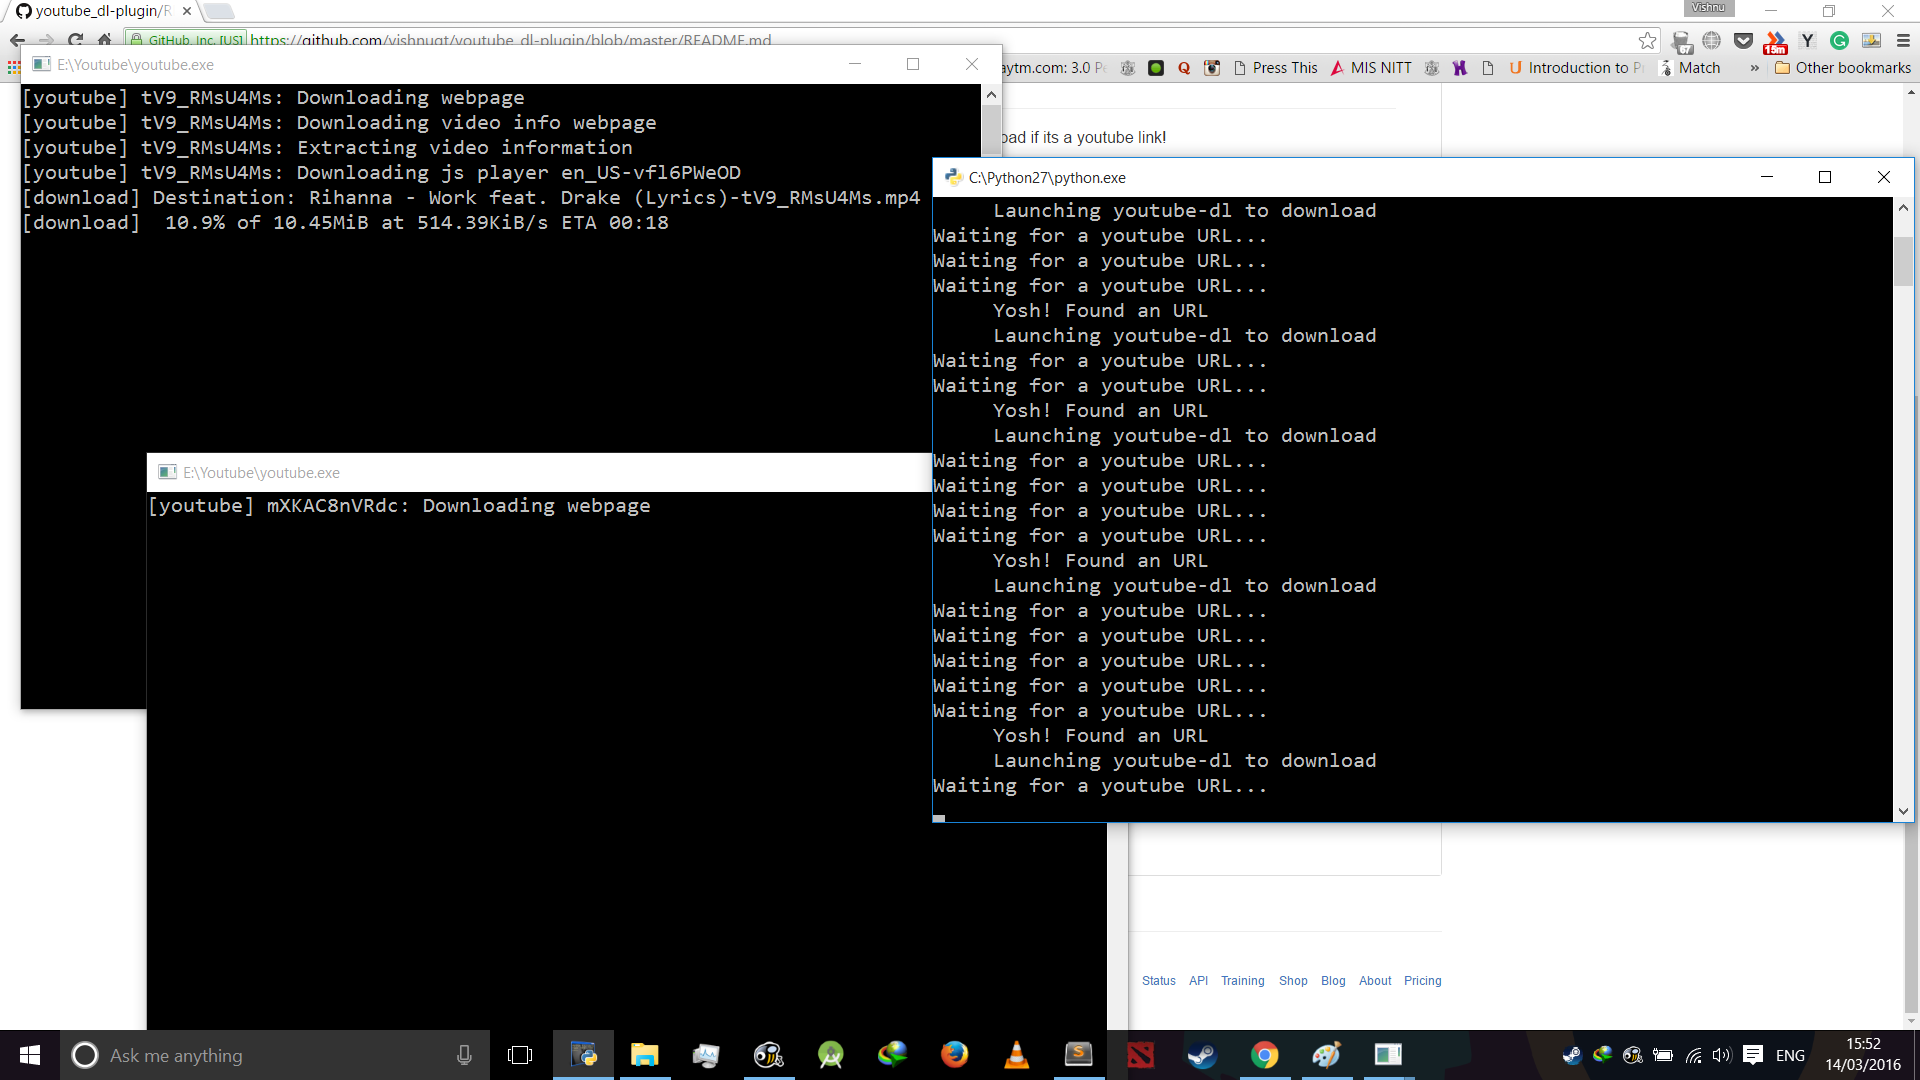
Task: Open the Action Center notifications icon
Action: tap(1753, 1055)
